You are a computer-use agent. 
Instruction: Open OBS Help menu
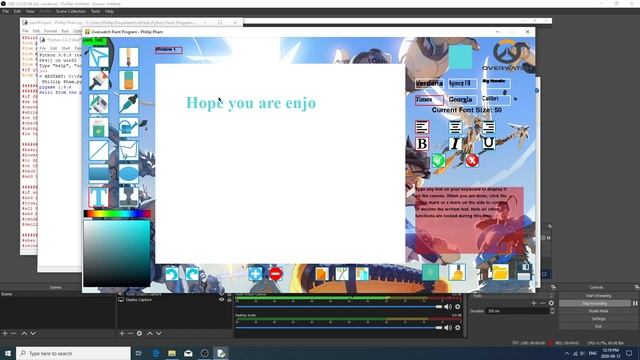click(x=109, y=11)
